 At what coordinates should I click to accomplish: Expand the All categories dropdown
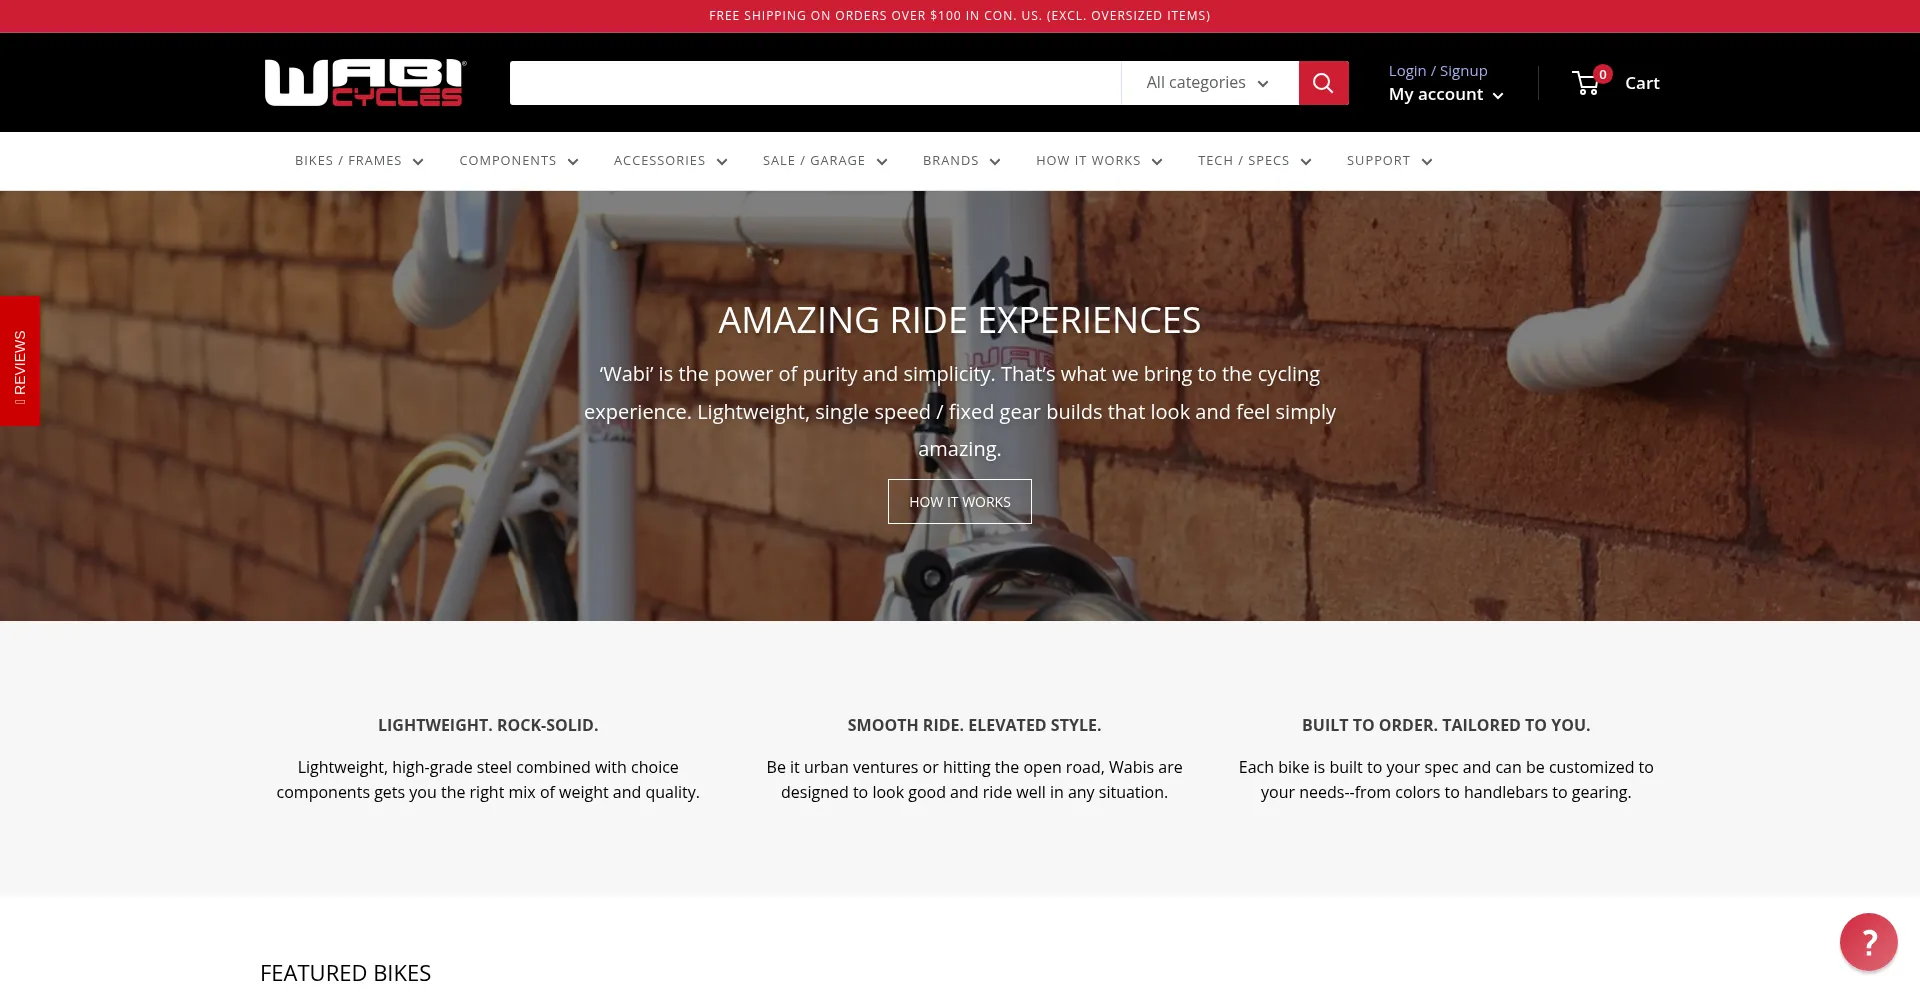pyautogui.click(x=1209, y=83)
